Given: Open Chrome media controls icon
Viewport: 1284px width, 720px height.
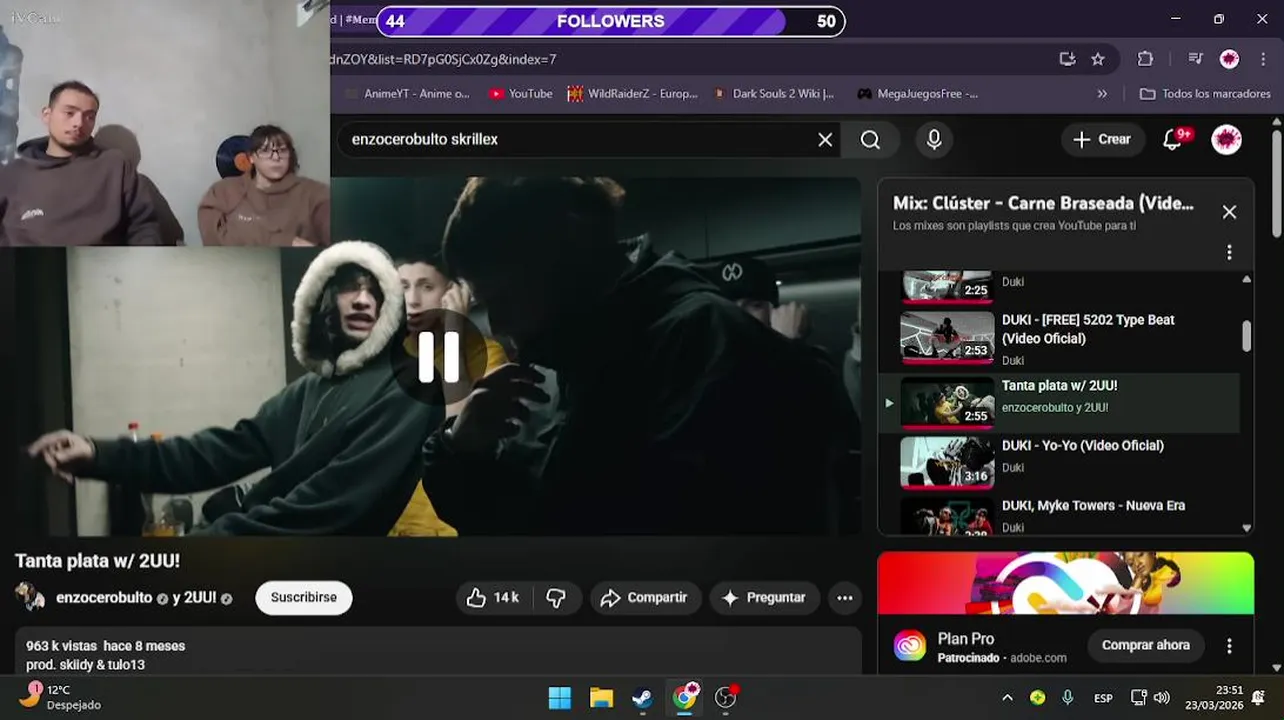Looking at the screenshot, I should coord(1195,59).
